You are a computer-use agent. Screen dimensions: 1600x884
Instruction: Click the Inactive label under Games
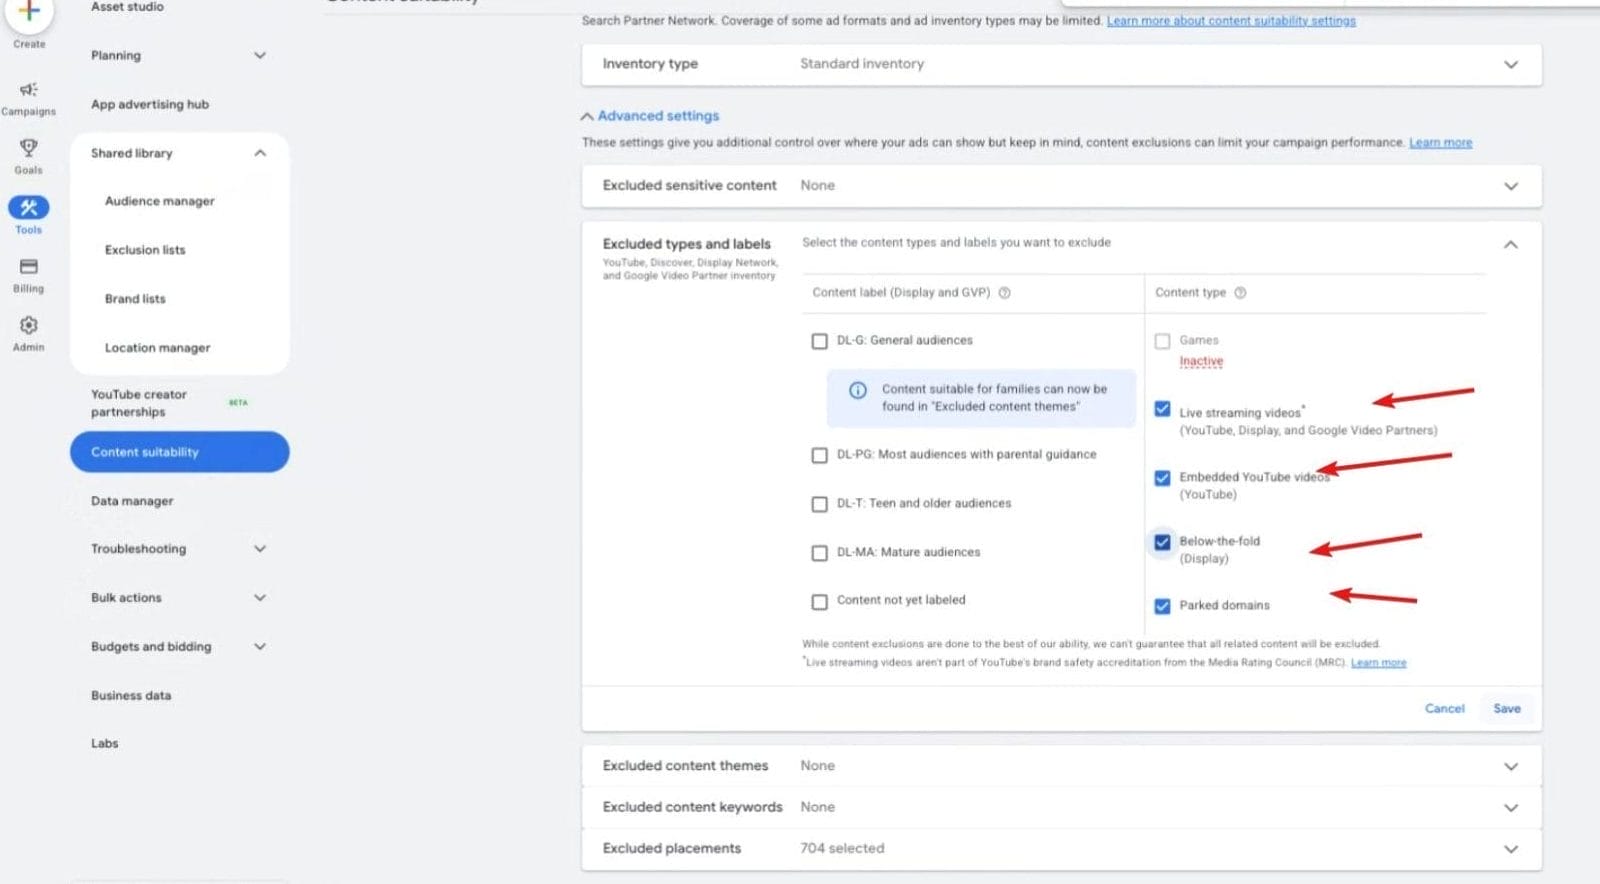point(1201,362)
